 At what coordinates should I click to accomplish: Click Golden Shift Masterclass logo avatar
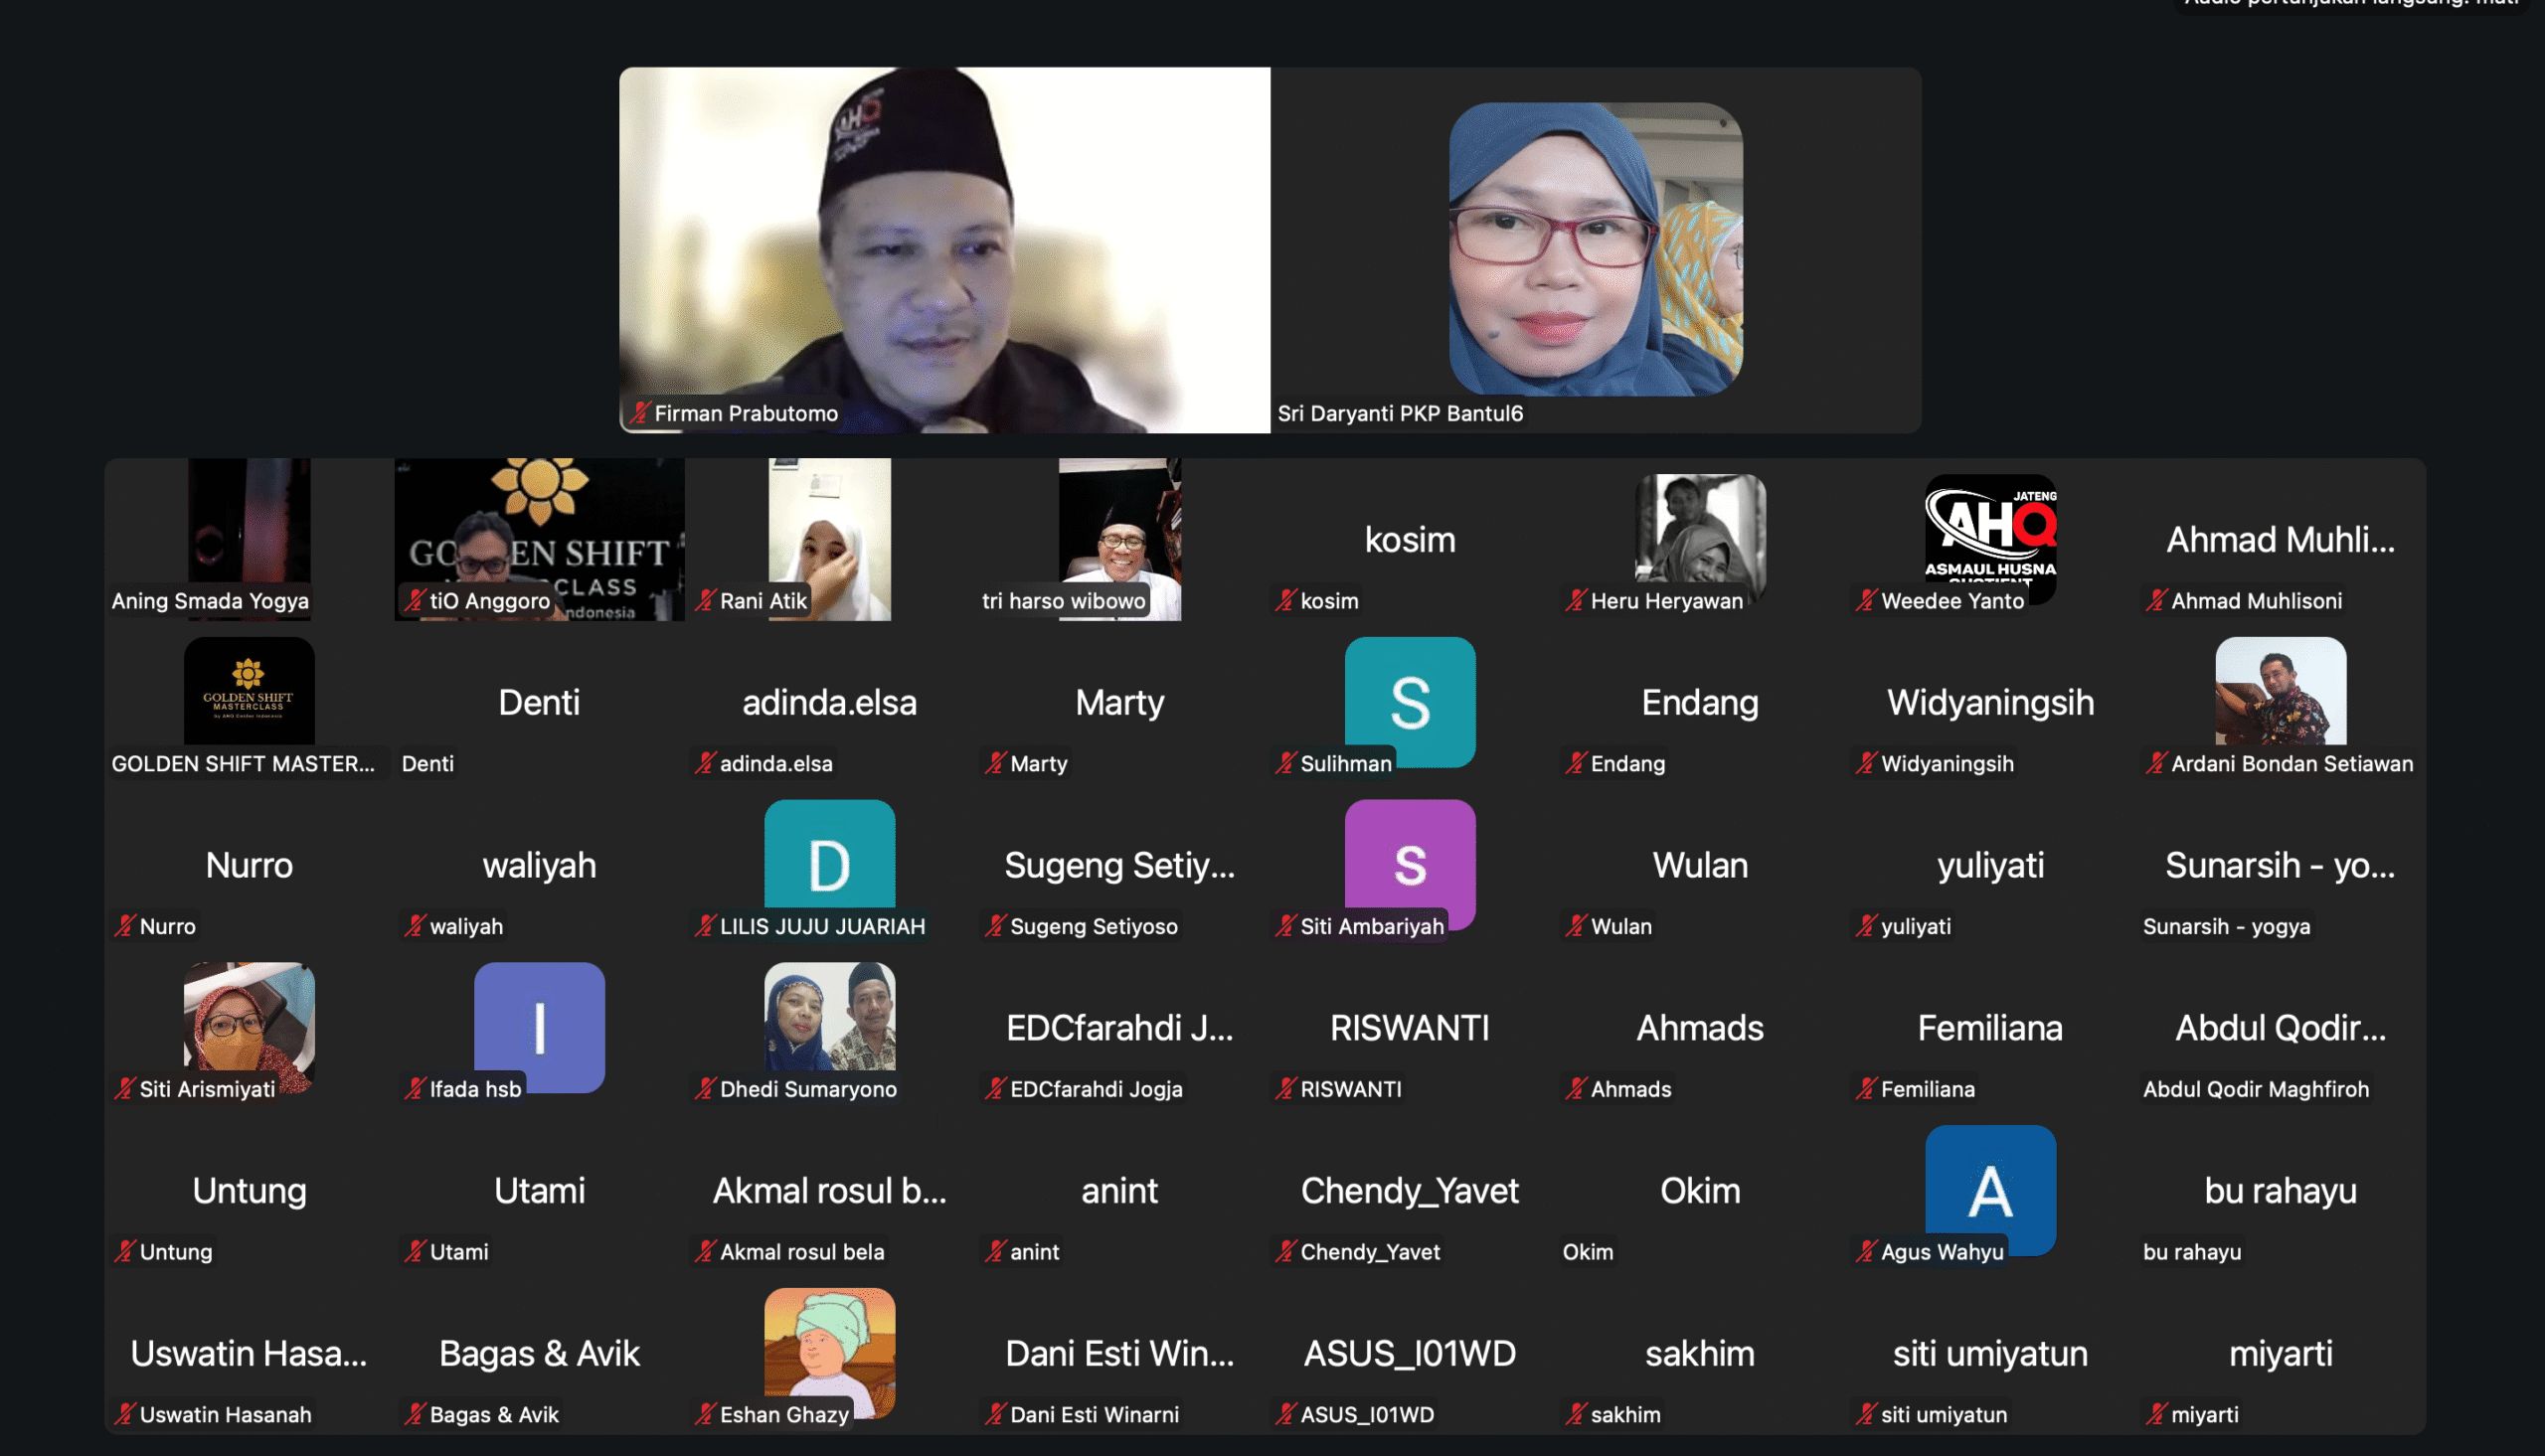[249, 690]
